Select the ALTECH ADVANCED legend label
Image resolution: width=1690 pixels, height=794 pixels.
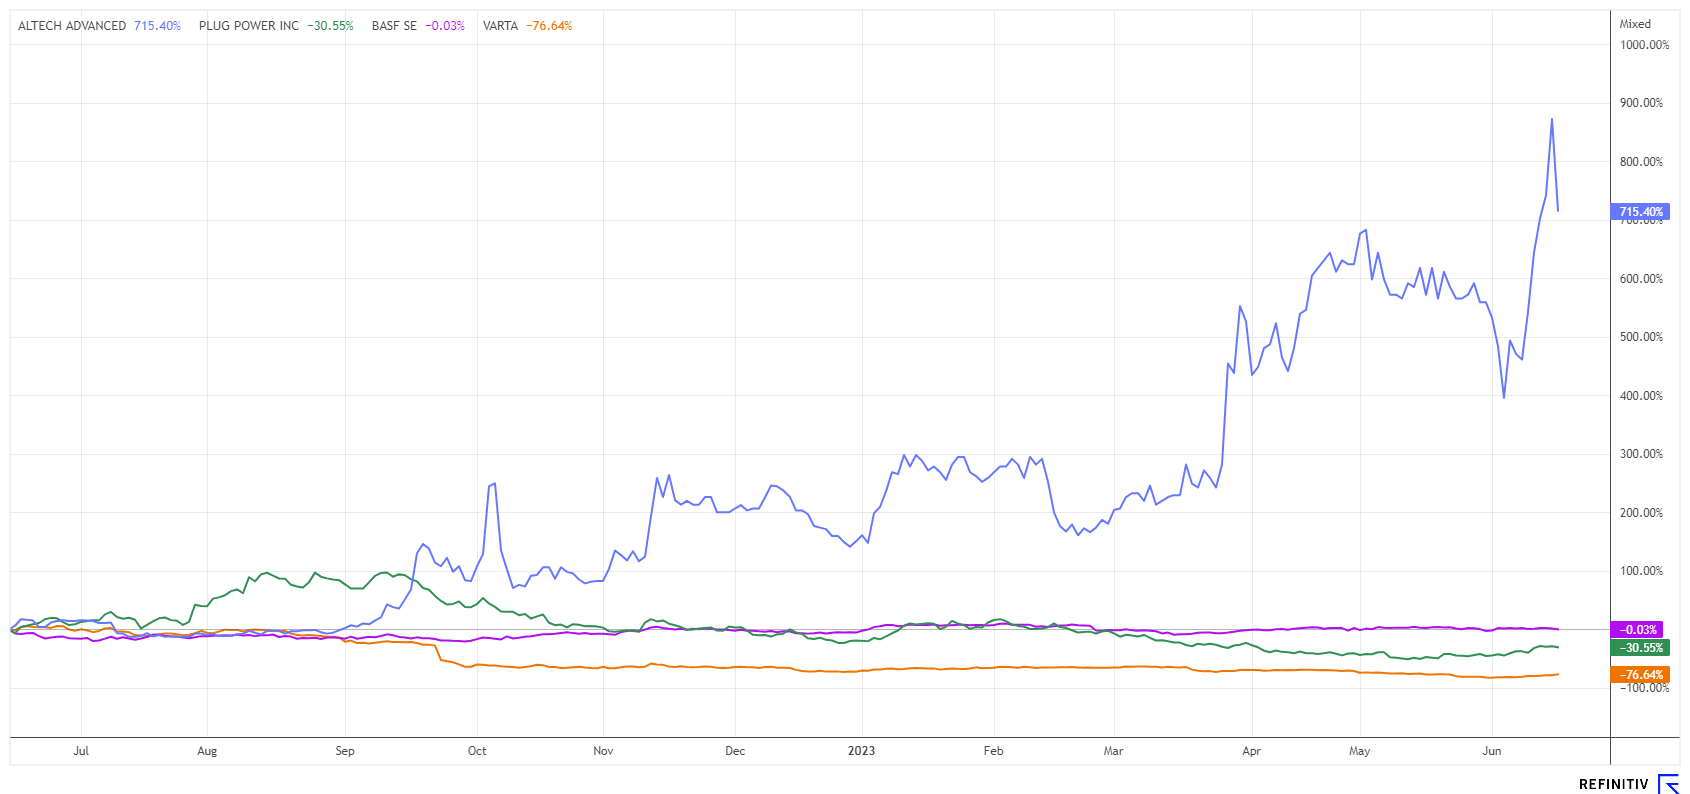72,26
